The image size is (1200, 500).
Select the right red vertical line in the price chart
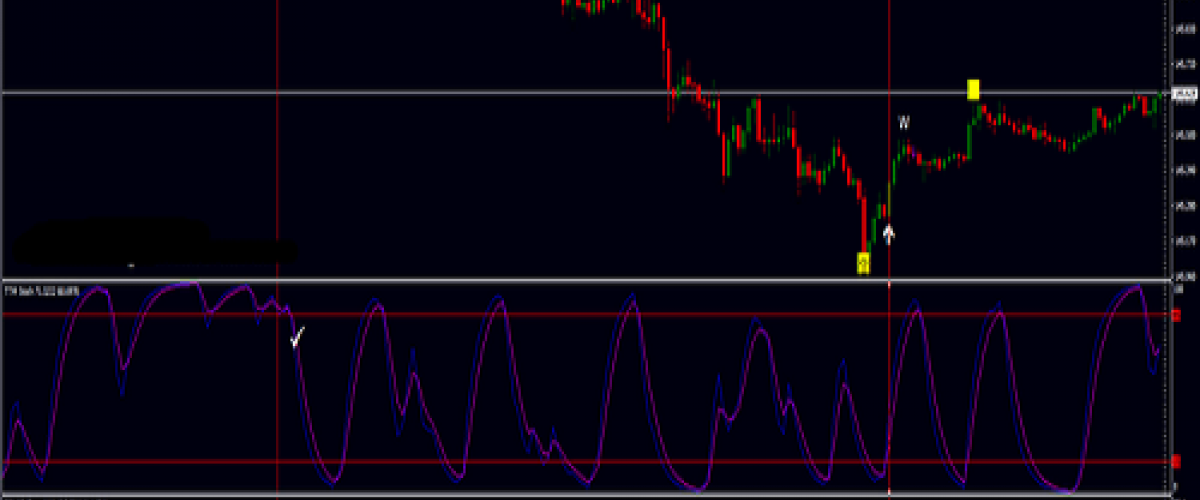(x=889, y=60)
